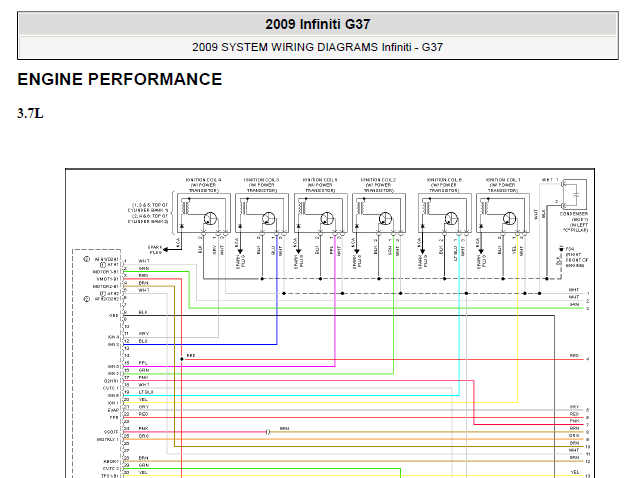Click the 'GND' pin label on the connector

pos(114,315)
